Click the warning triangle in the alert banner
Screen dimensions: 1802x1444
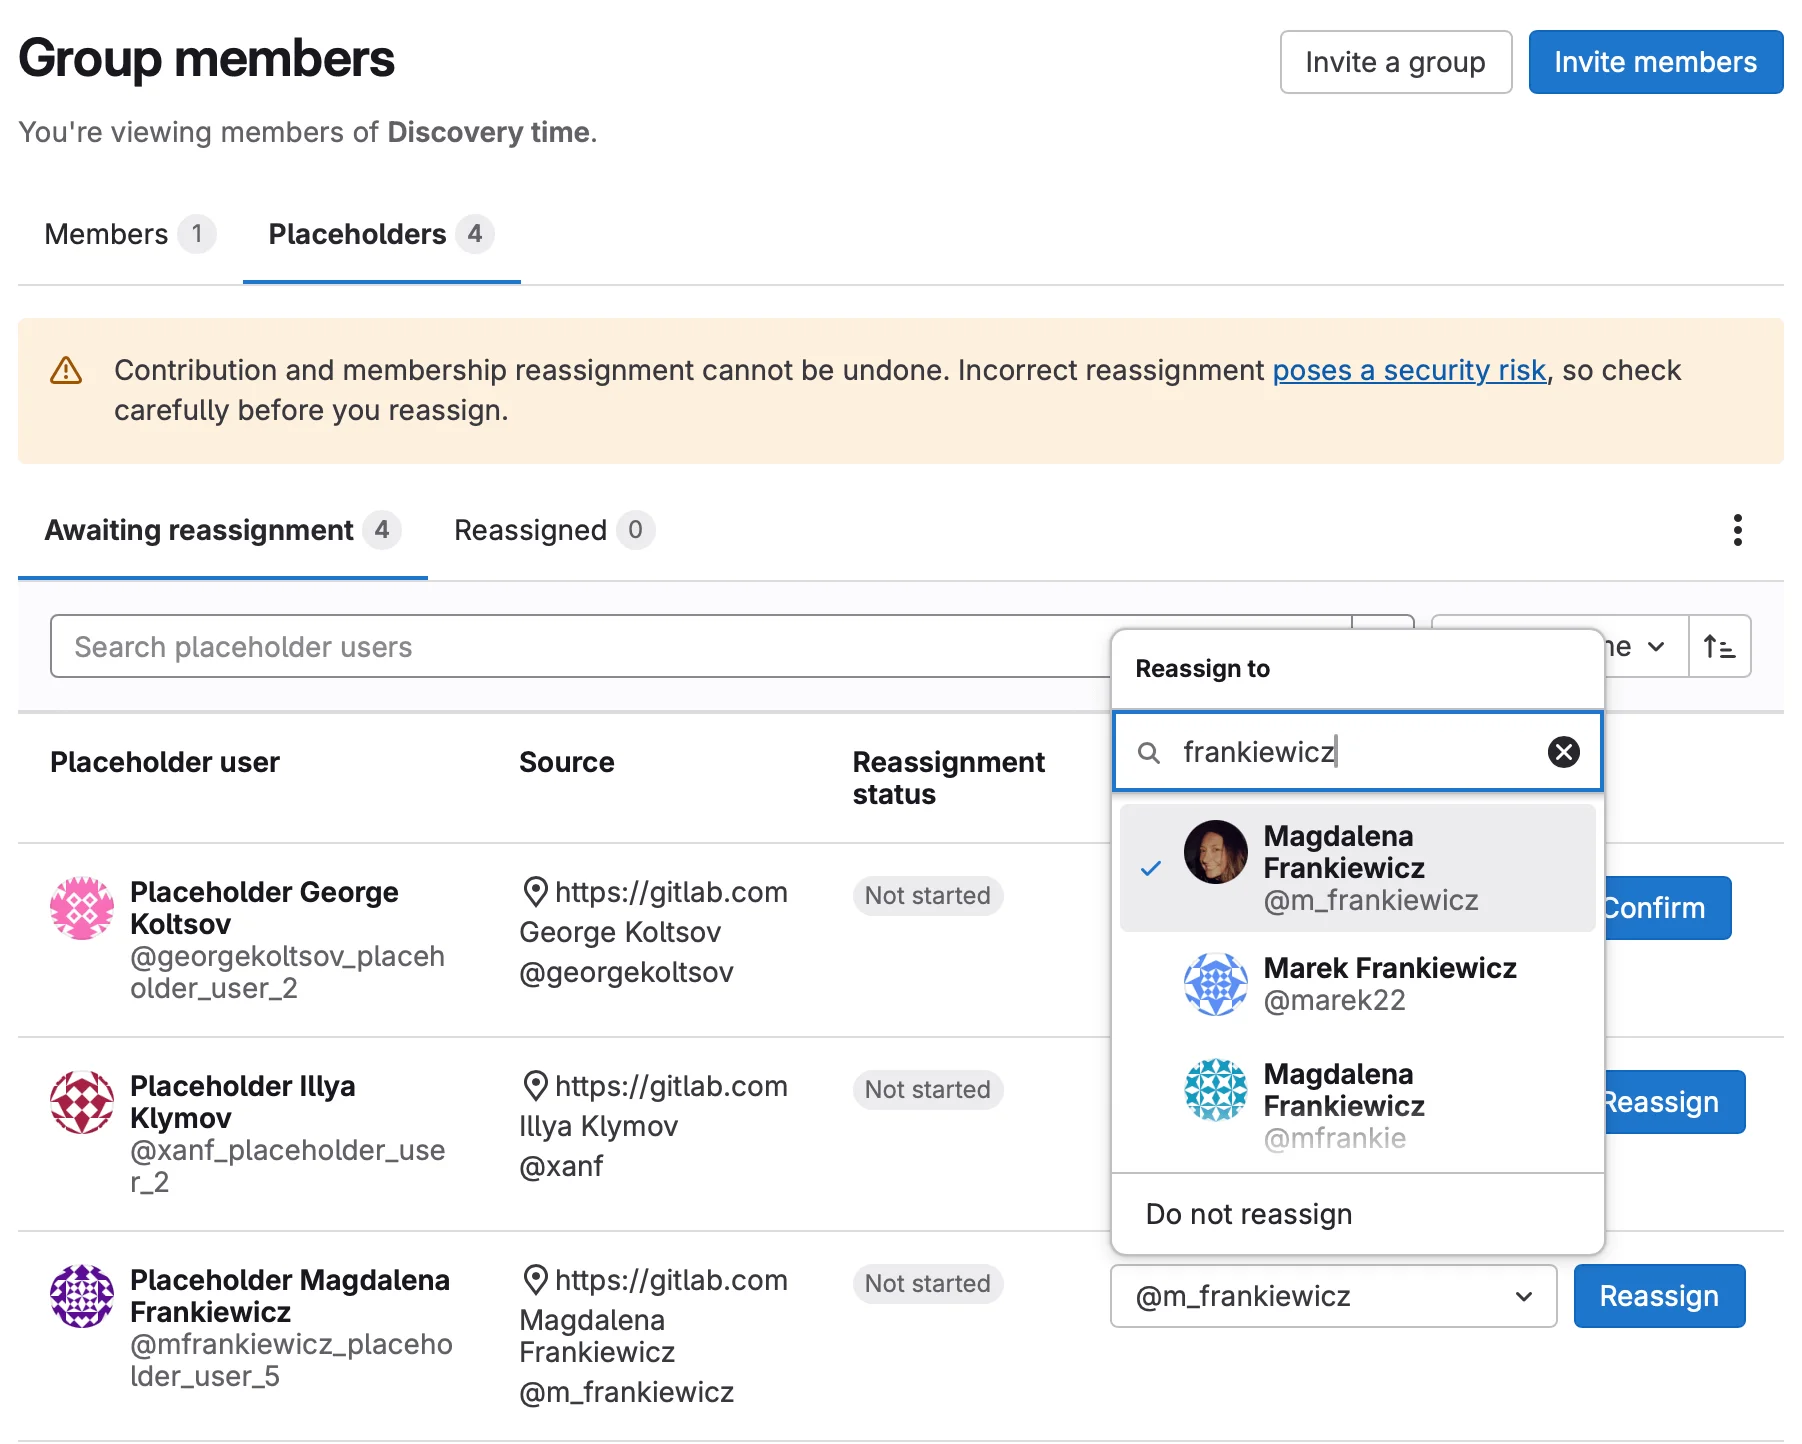65,370
